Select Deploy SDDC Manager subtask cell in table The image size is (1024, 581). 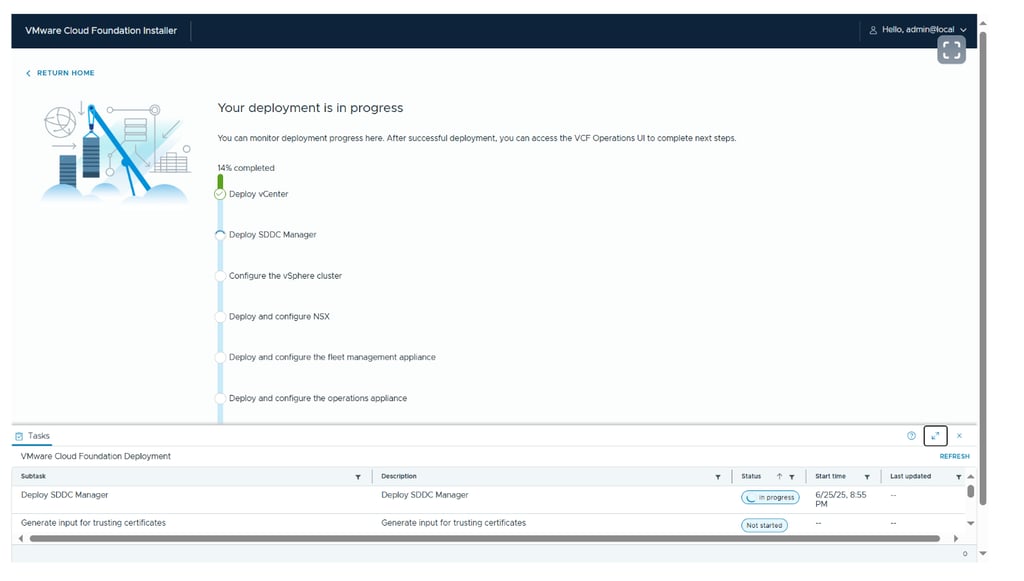(65, 495)
